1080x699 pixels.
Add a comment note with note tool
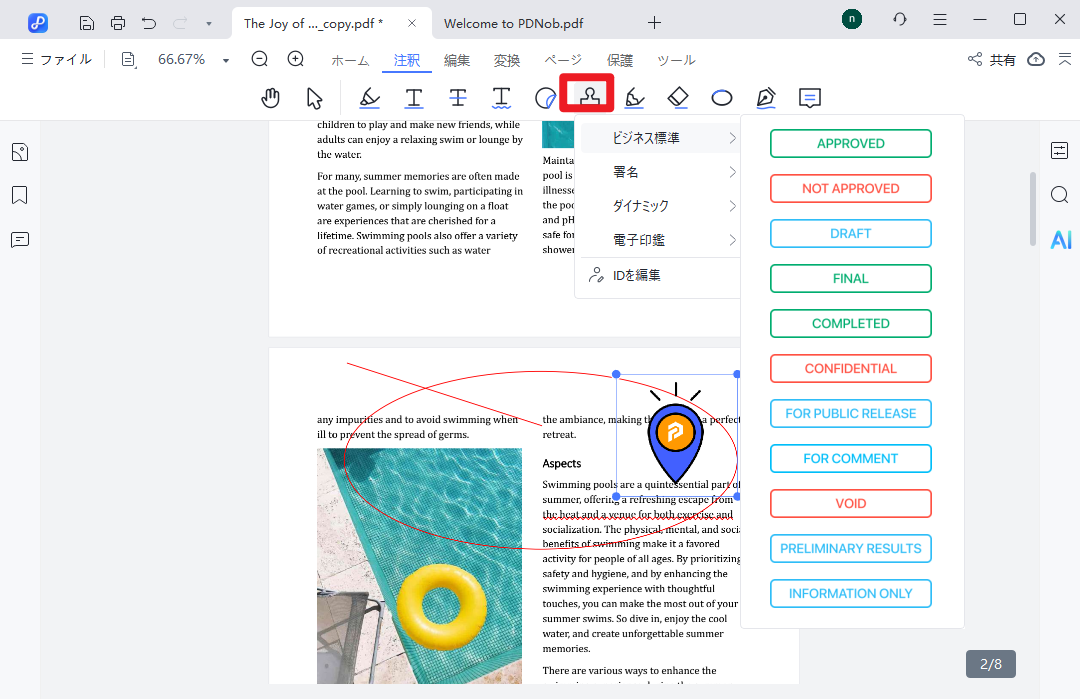[810, 97]
